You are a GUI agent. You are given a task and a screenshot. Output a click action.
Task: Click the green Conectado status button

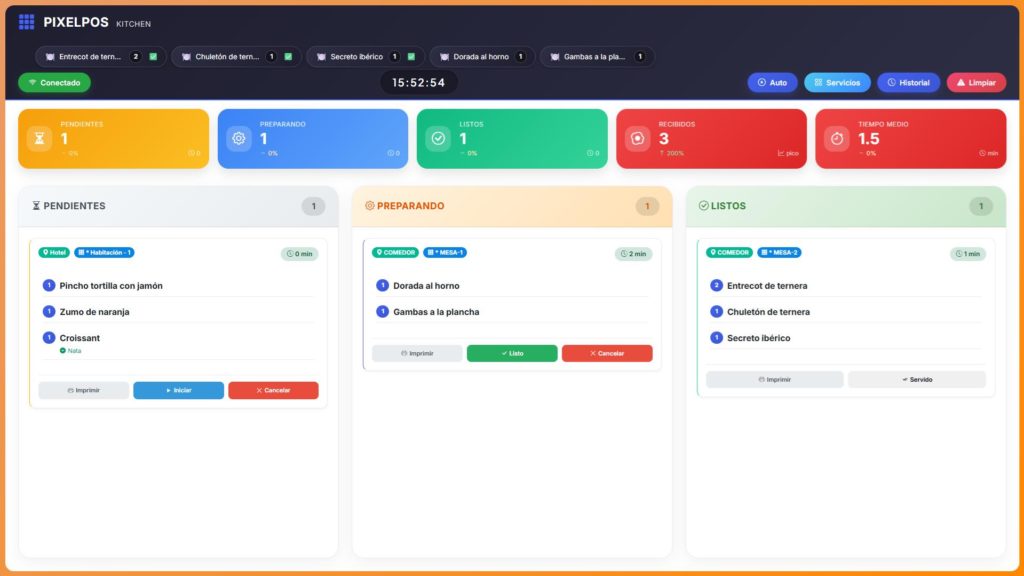click(54, 82)
